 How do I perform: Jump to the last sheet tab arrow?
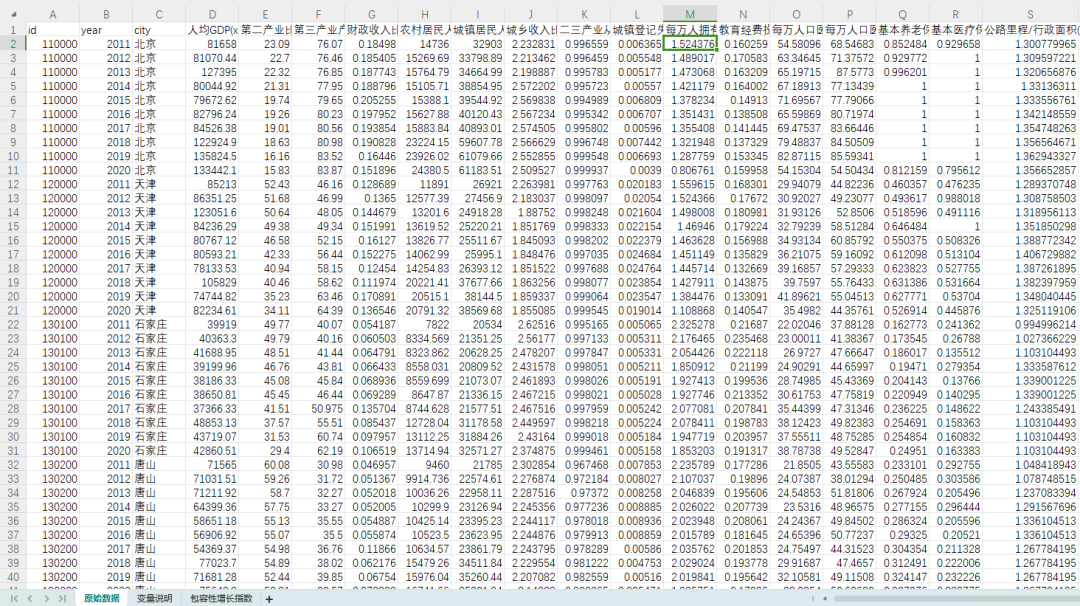(62, 598)
